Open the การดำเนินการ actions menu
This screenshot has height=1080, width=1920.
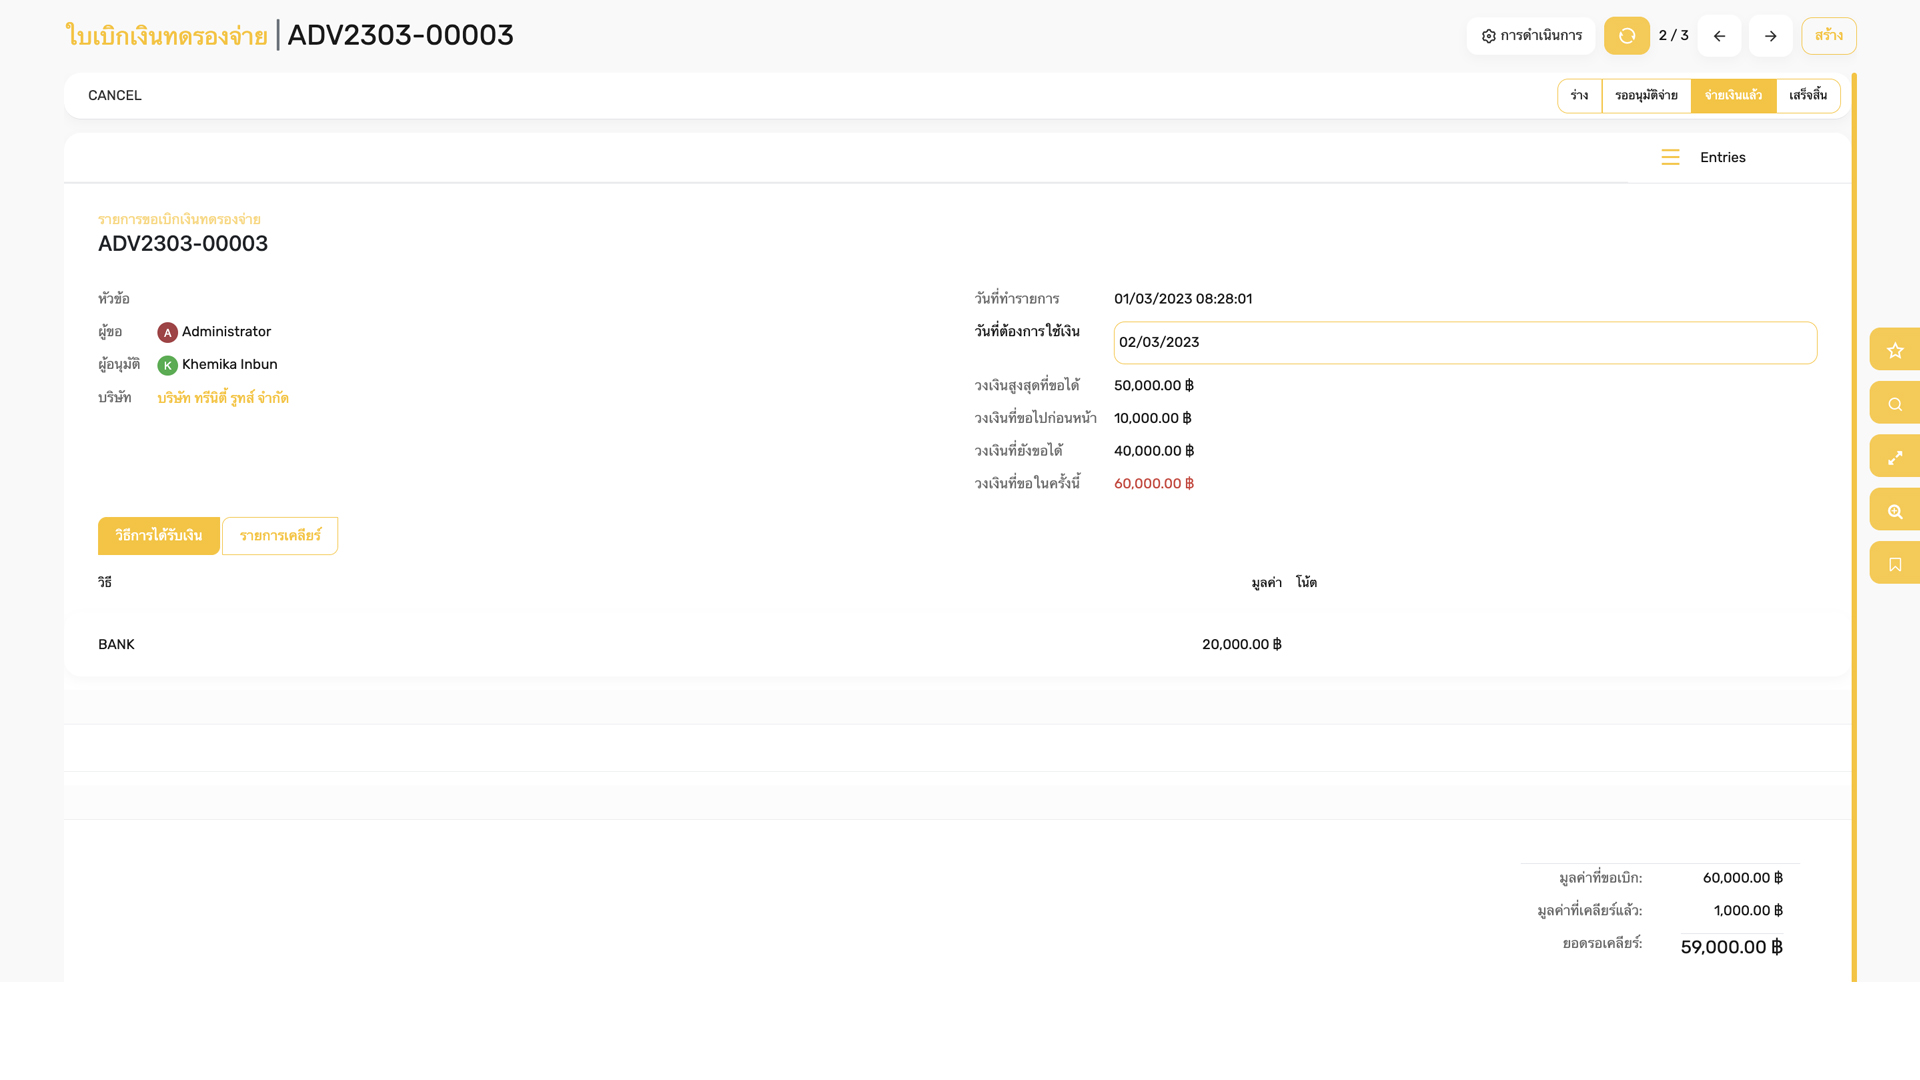click(1531, 36)
